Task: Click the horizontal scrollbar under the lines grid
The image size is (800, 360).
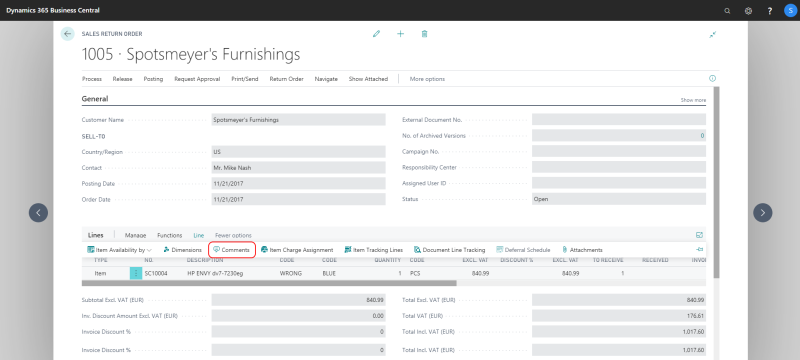Action: click(x=269, y=283)
